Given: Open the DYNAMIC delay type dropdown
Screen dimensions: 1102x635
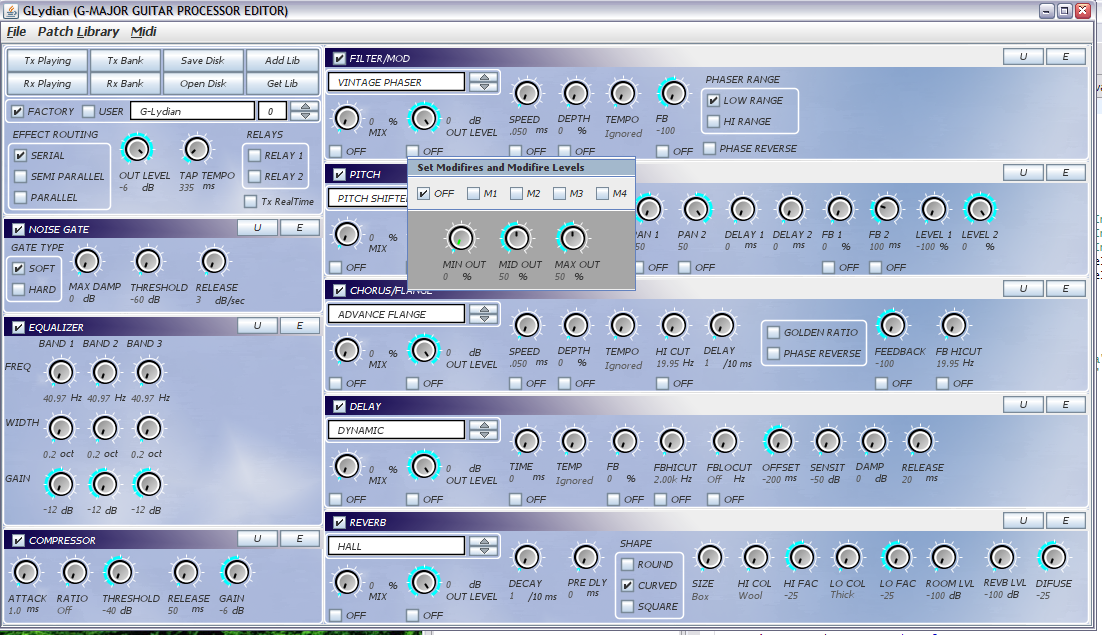Looking at the screenshot, I should tap(396, 430).
